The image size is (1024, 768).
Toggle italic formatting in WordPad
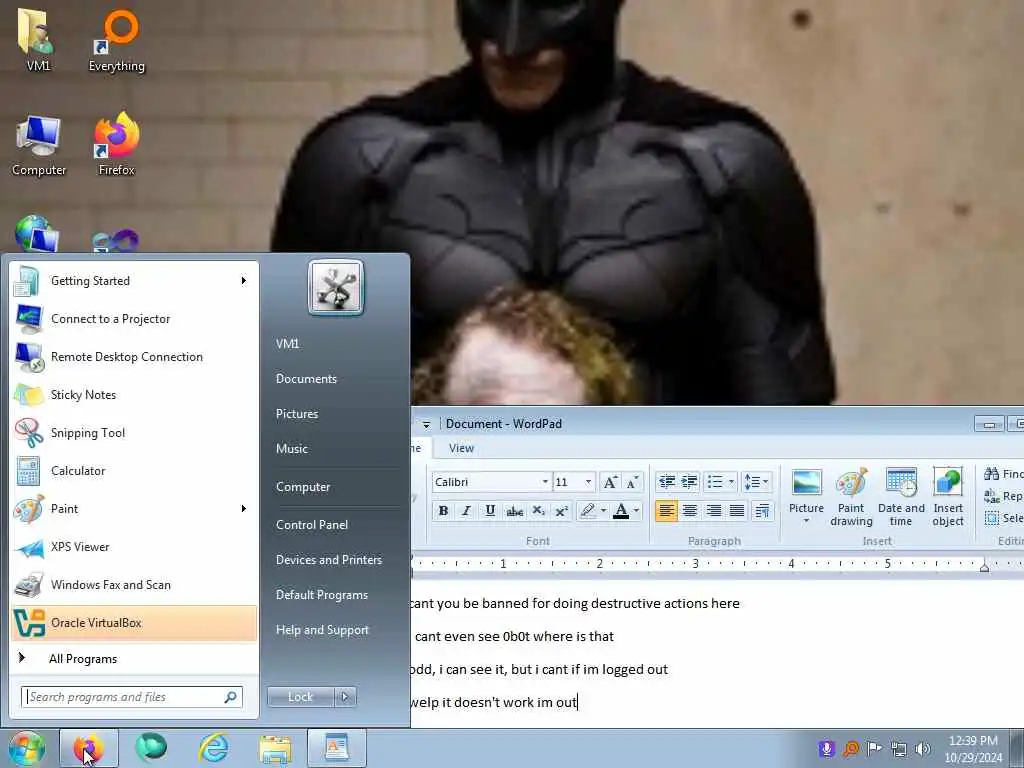pos(466,511)
